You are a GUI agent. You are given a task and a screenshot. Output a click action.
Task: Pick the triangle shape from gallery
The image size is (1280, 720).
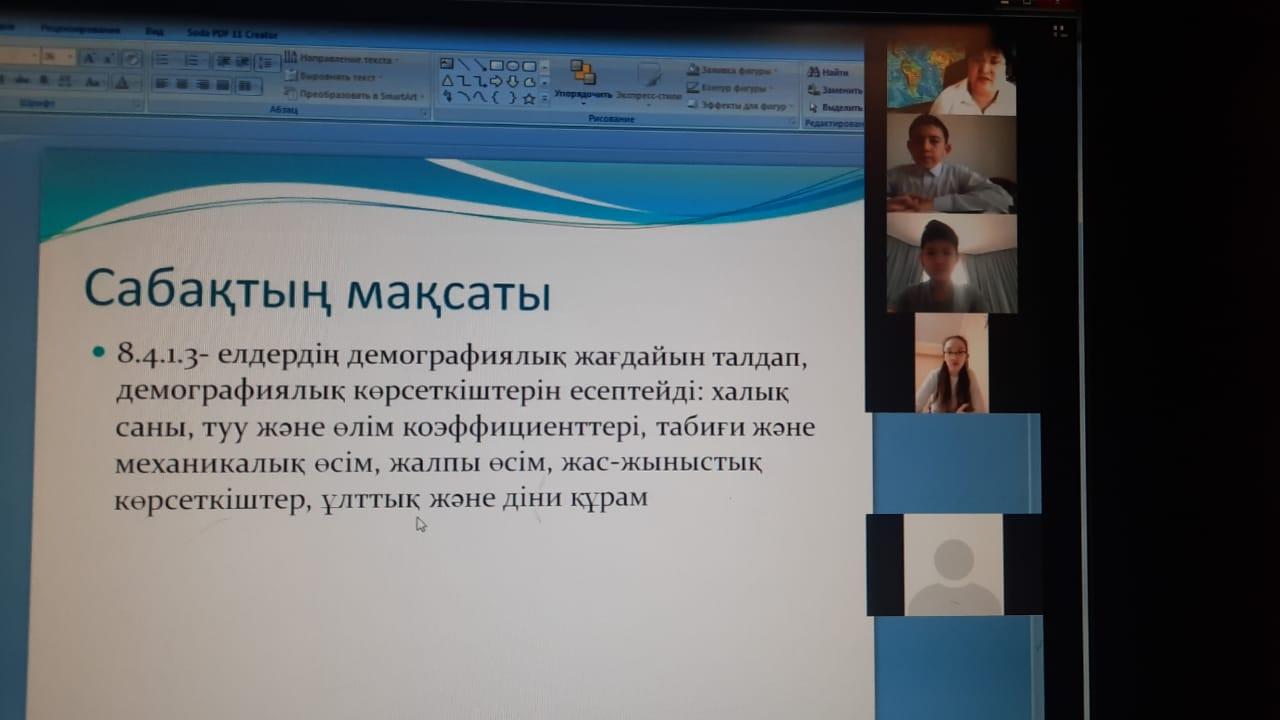(x=448, y=82)
